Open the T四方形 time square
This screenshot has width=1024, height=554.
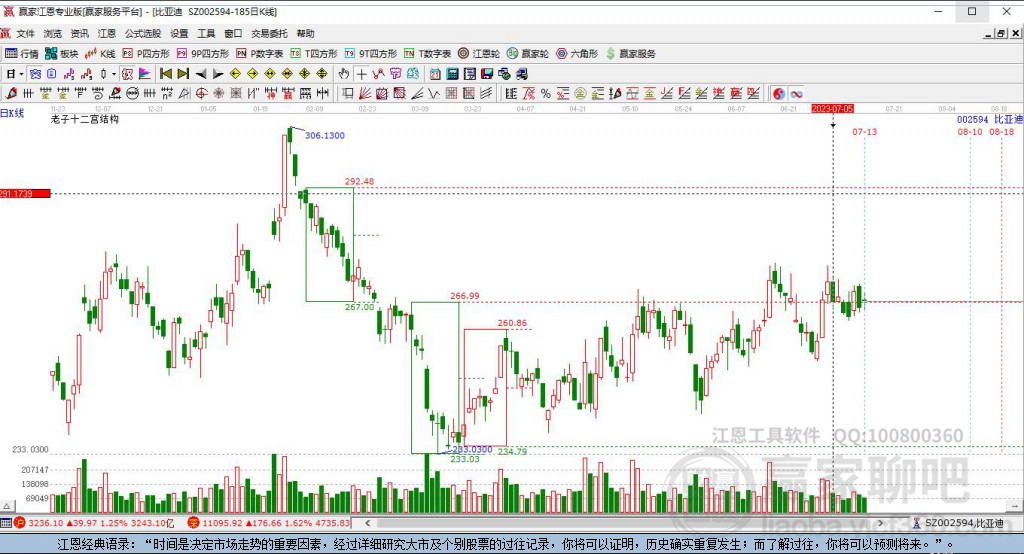click(314, 54)
